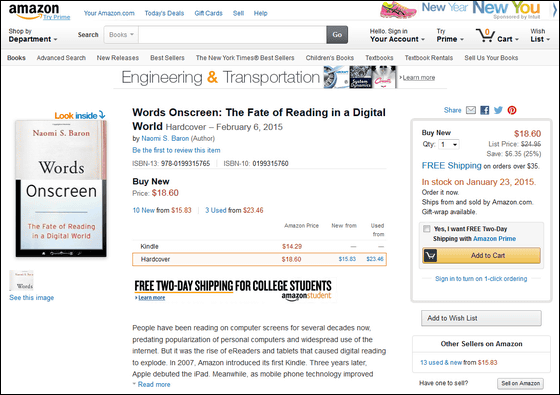Click Hardcover New from $15.83 price
Screen dimensions: 560x395
[x=347, y=259]
